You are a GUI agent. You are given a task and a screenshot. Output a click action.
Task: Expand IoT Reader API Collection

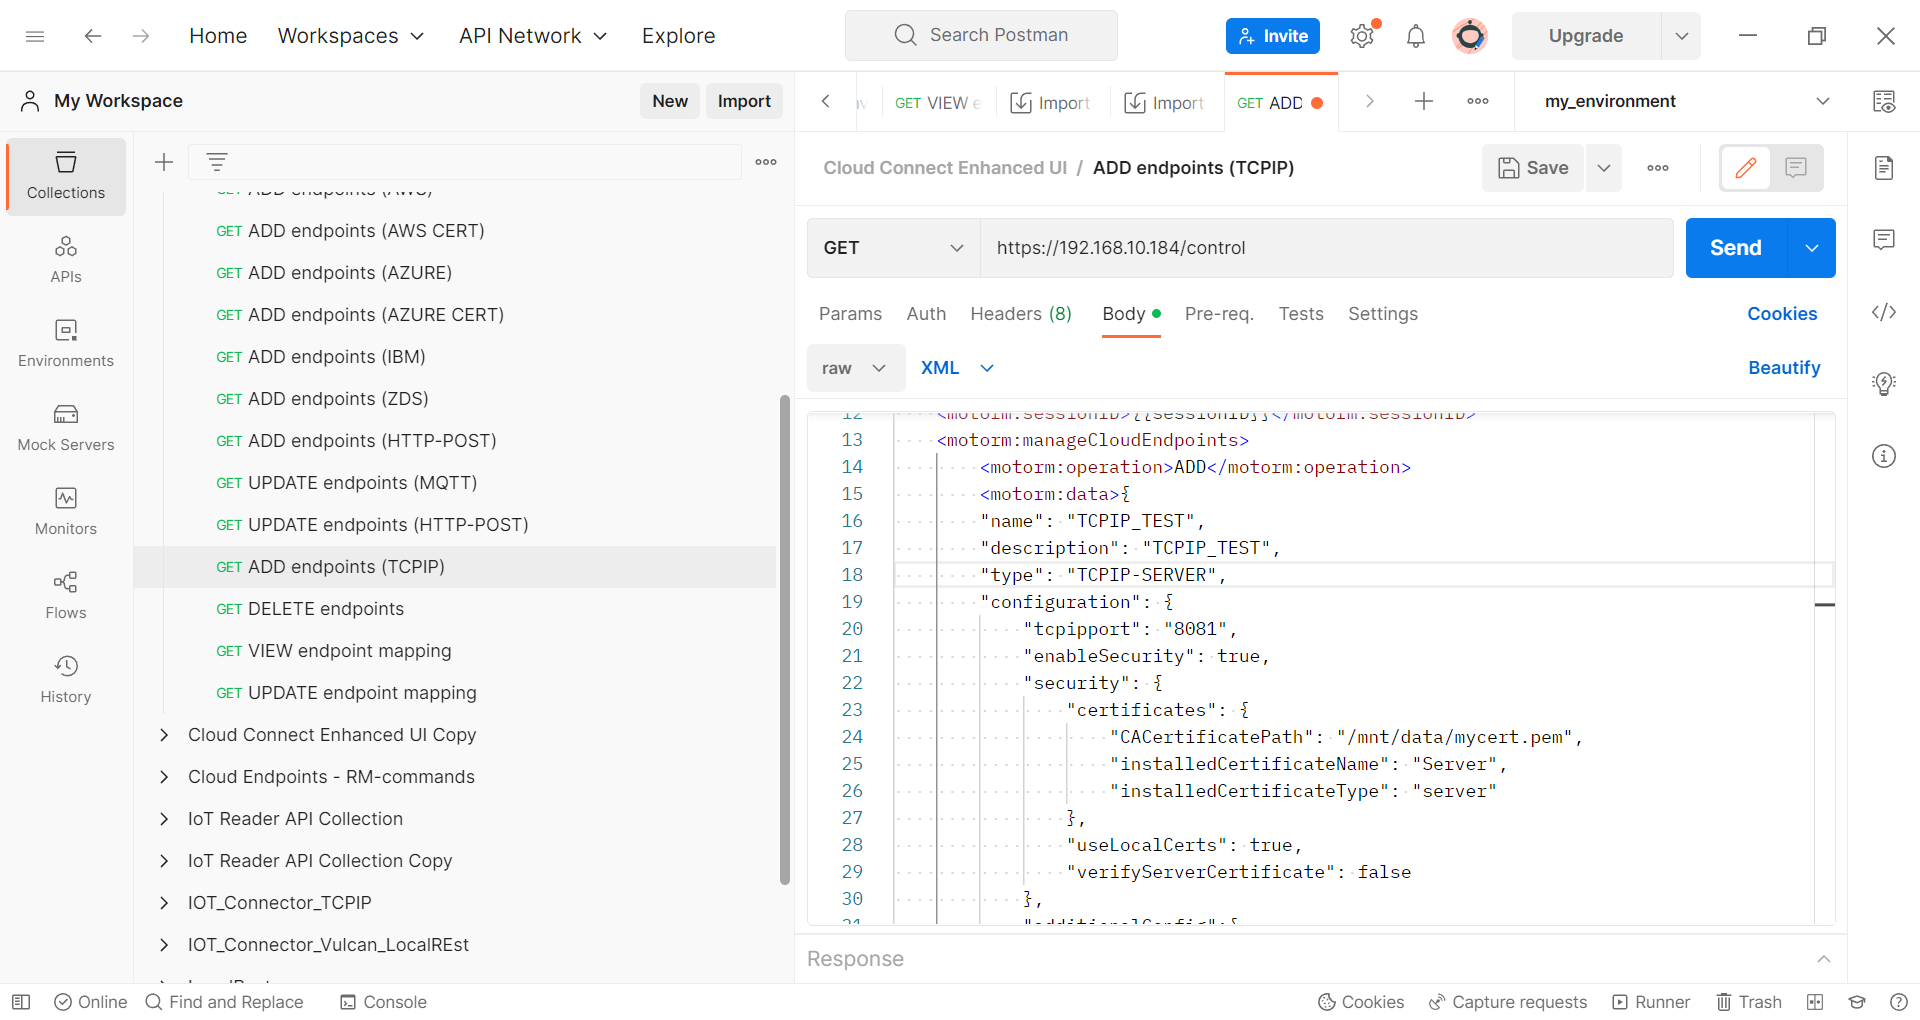tap(164, 819)
